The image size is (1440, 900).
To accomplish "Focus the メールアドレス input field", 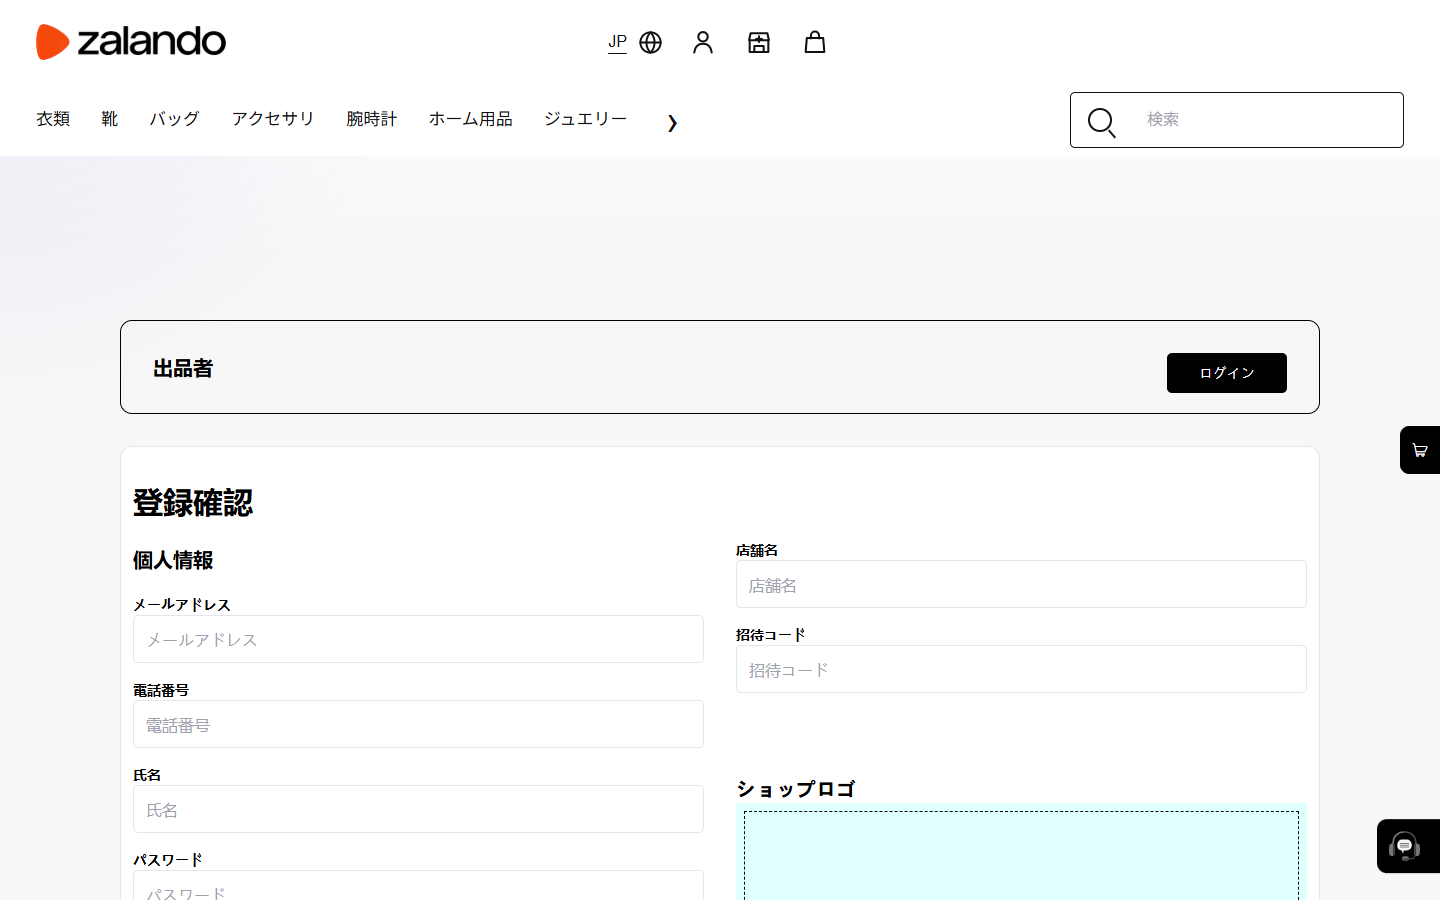I will point(418,639).
